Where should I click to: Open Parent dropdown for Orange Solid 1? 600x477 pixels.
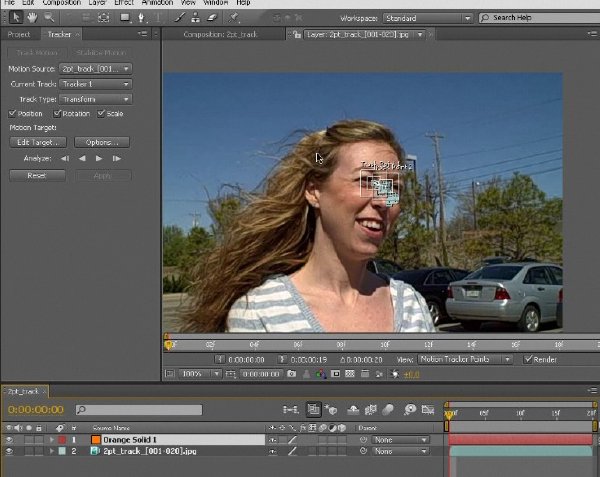[x=401, y=440]
